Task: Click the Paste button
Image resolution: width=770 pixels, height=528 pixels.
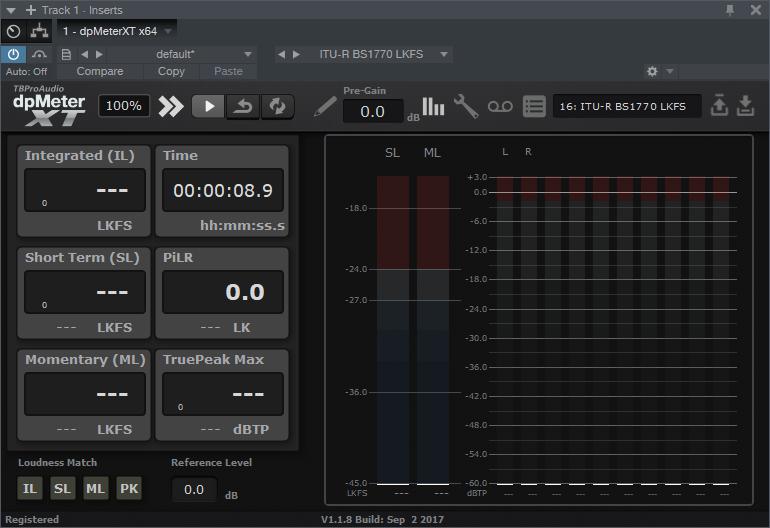Action: [x=228, y=71]
